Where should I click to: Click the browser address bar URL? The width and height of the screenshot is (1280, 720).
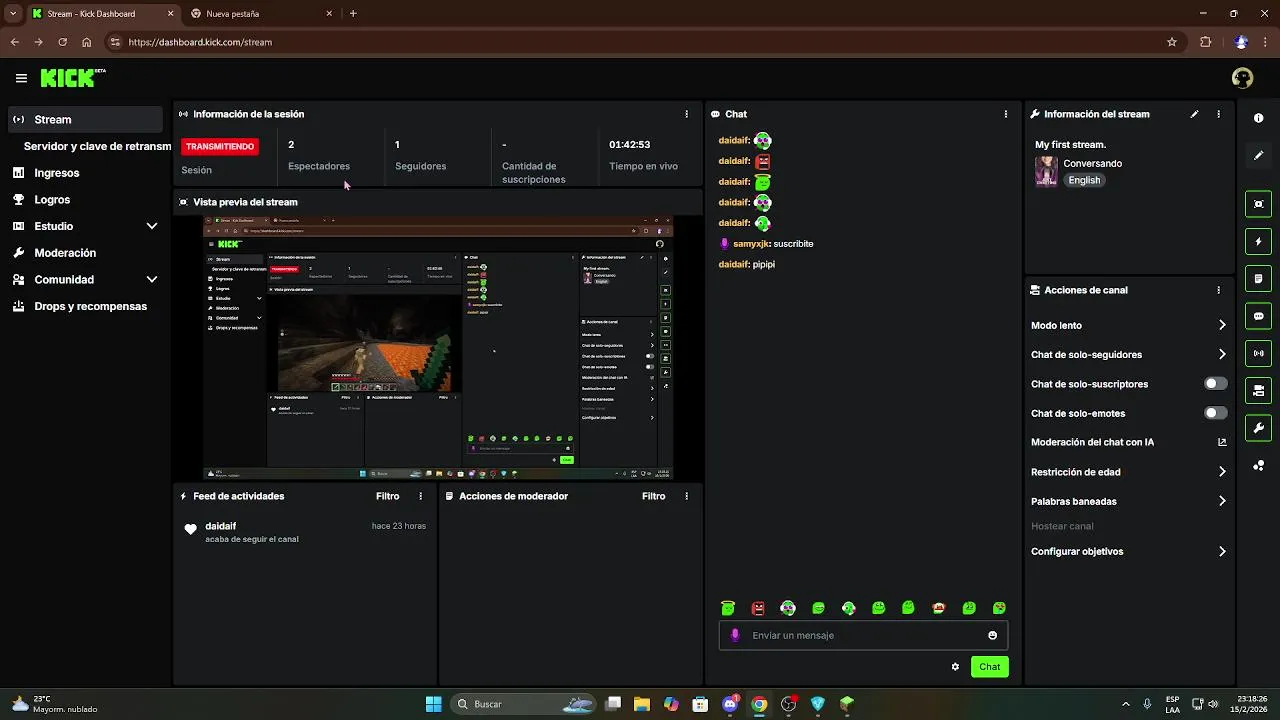tap(200, 42)
